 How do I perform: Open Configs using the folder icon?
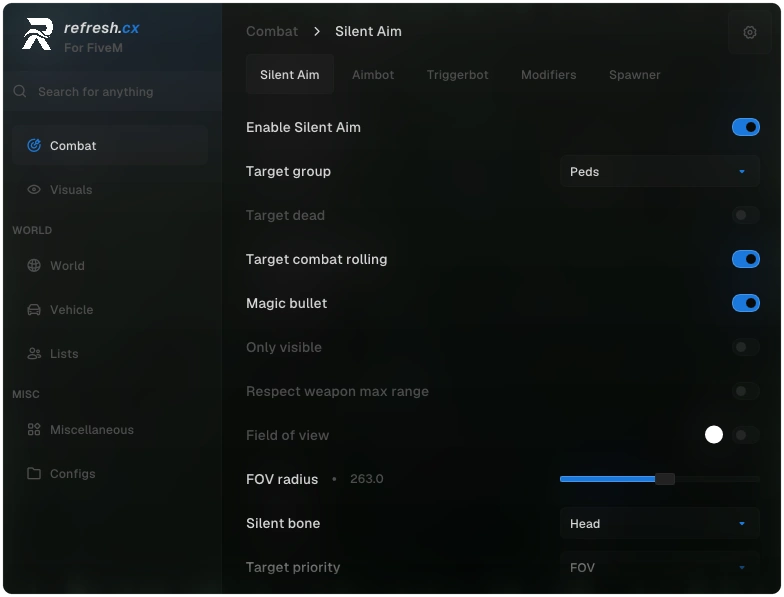34,474
